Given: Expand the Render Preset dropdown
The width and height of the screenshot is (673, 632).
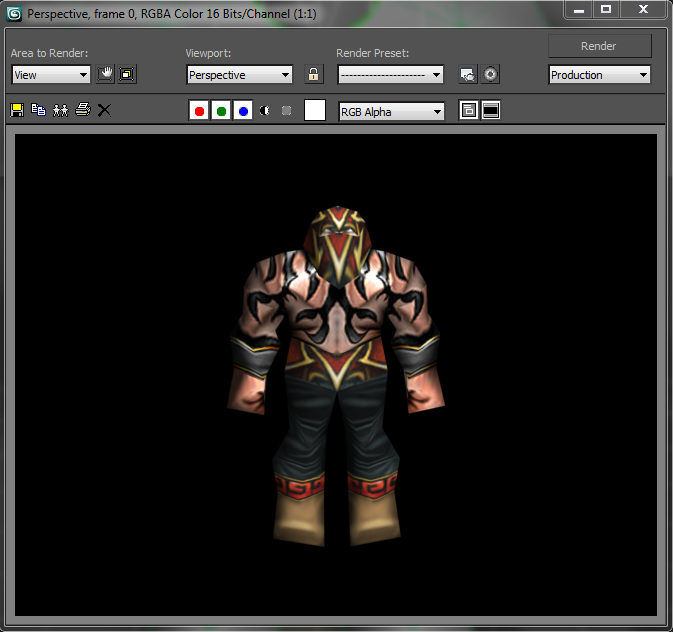Looking at the screenshot, I should pyautogui.click(x=391, y=75).
